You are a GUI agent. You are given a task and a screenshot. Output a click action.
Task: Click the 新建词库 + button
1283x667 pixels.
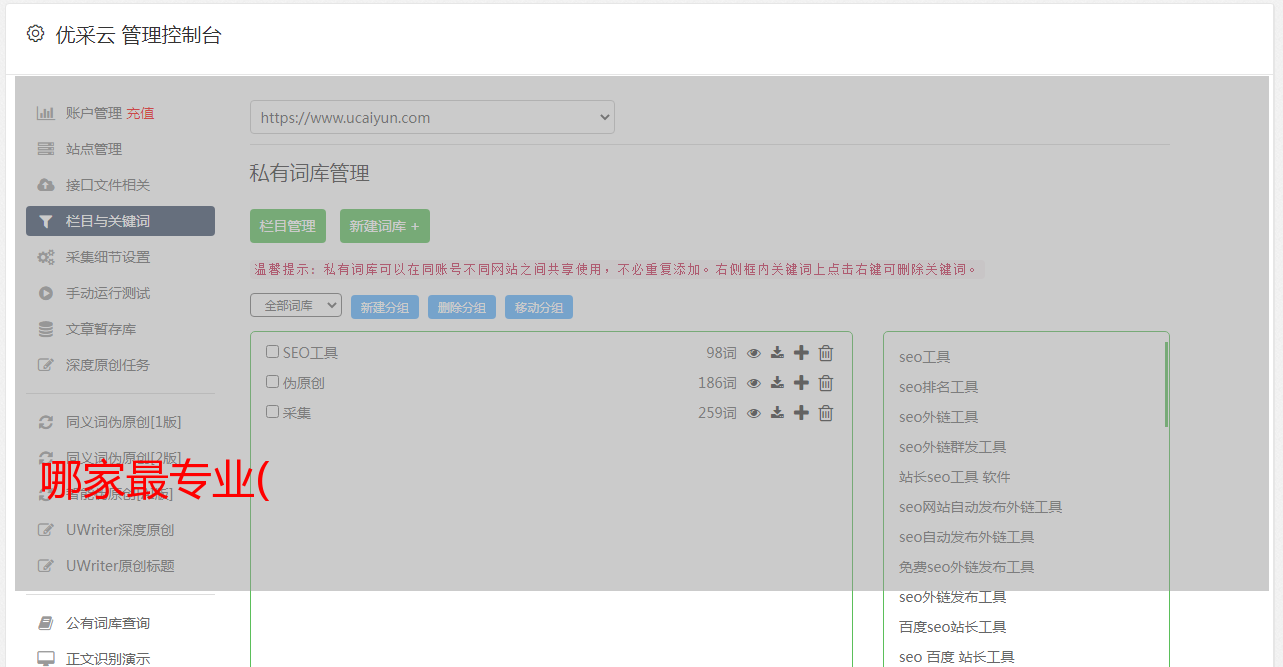click(x=385, y=226)
